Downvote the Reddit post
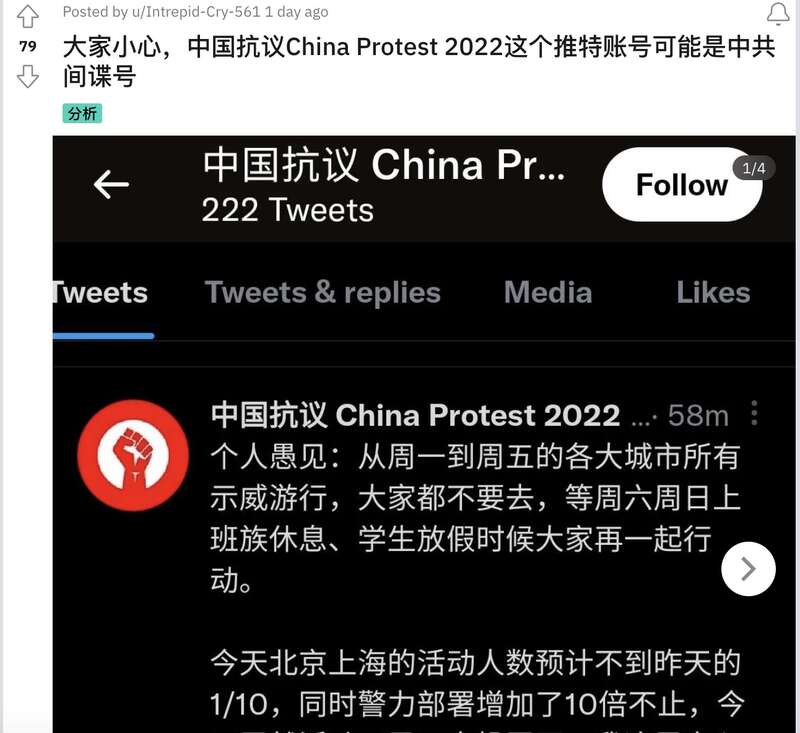Image resolution: width=800 pixels, height=733 pixels. (x=28, y=76)
